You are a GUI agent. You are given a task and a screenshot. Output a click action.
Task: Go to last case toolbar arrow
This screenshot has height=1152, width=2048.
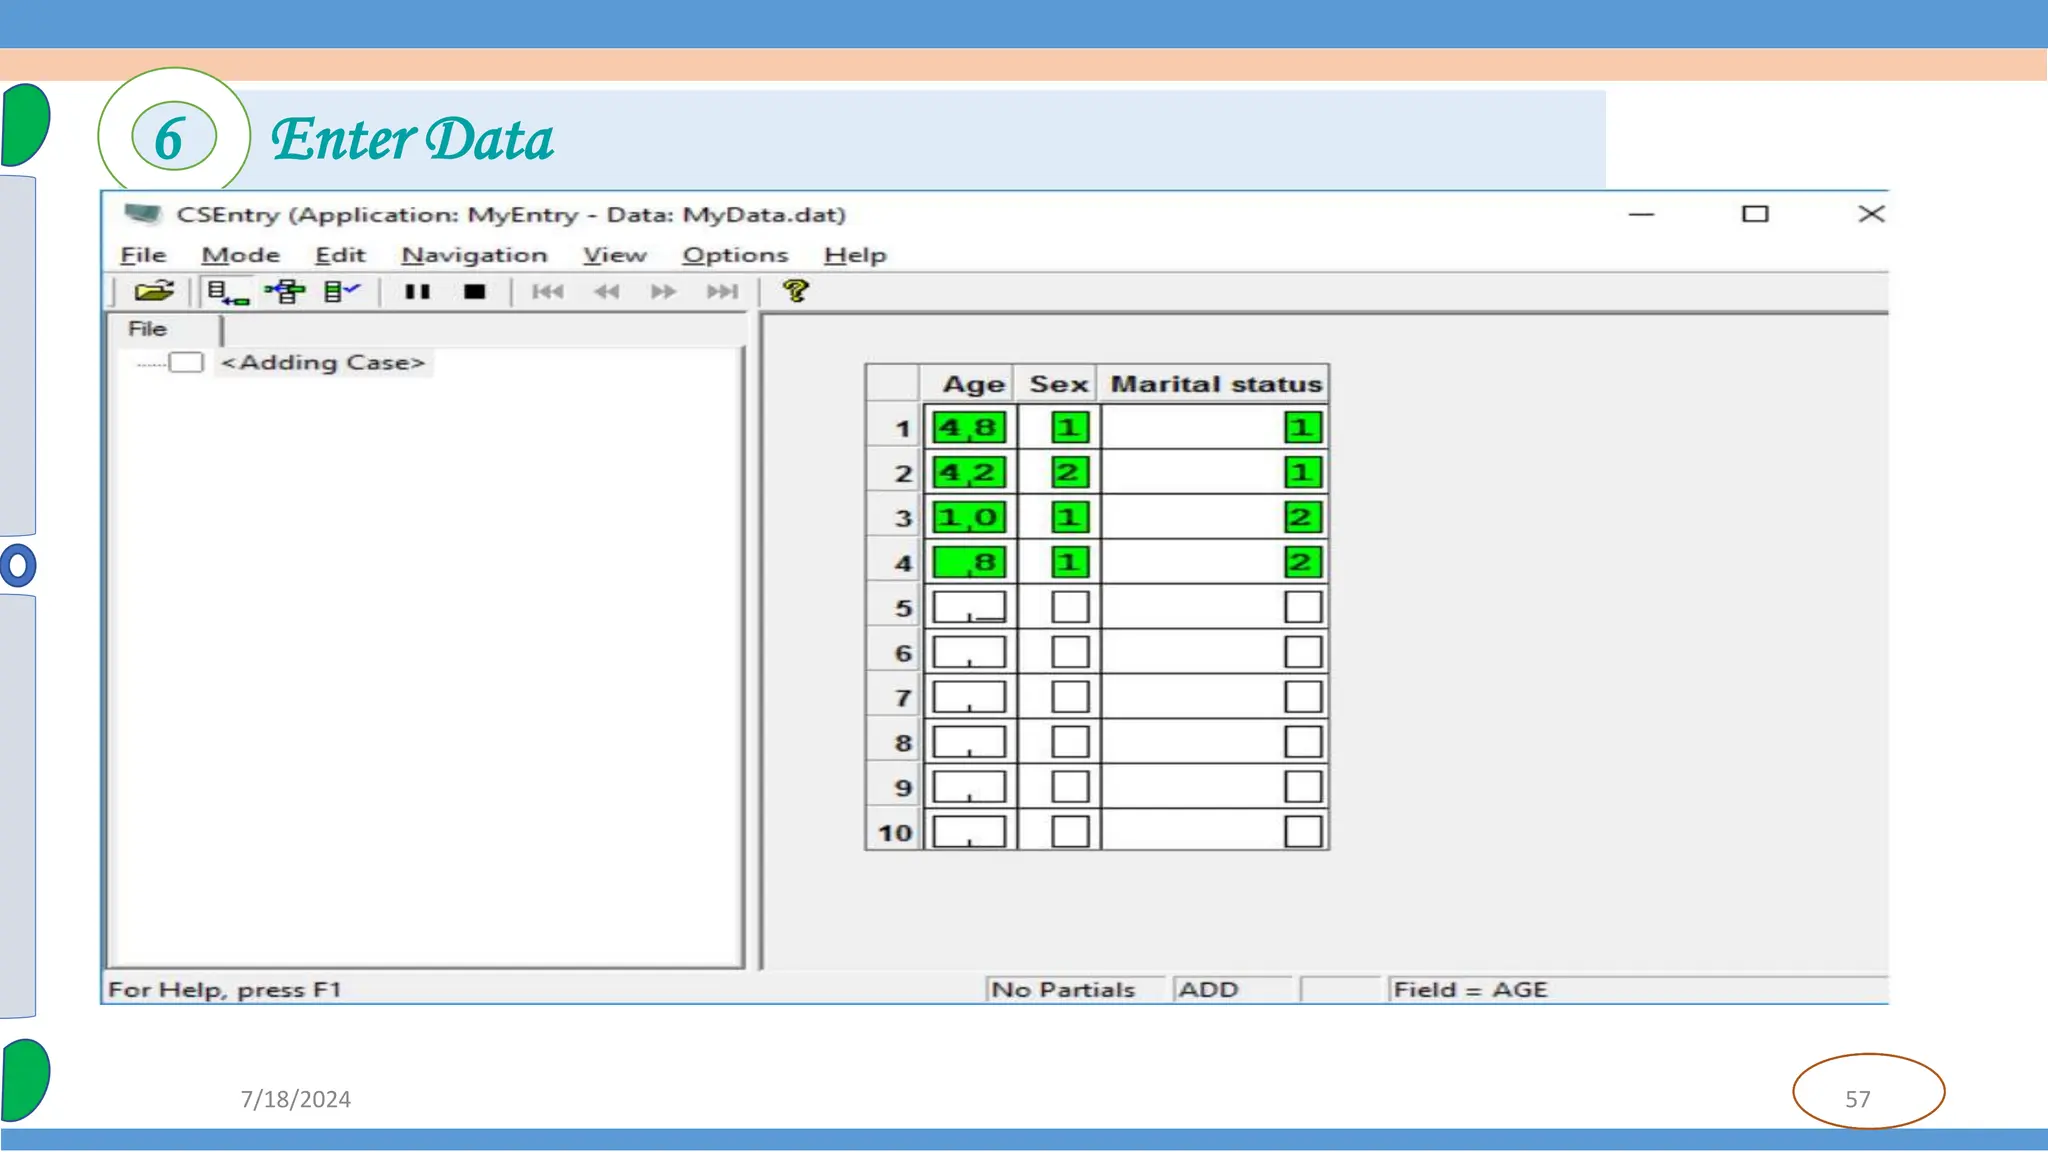722,292
